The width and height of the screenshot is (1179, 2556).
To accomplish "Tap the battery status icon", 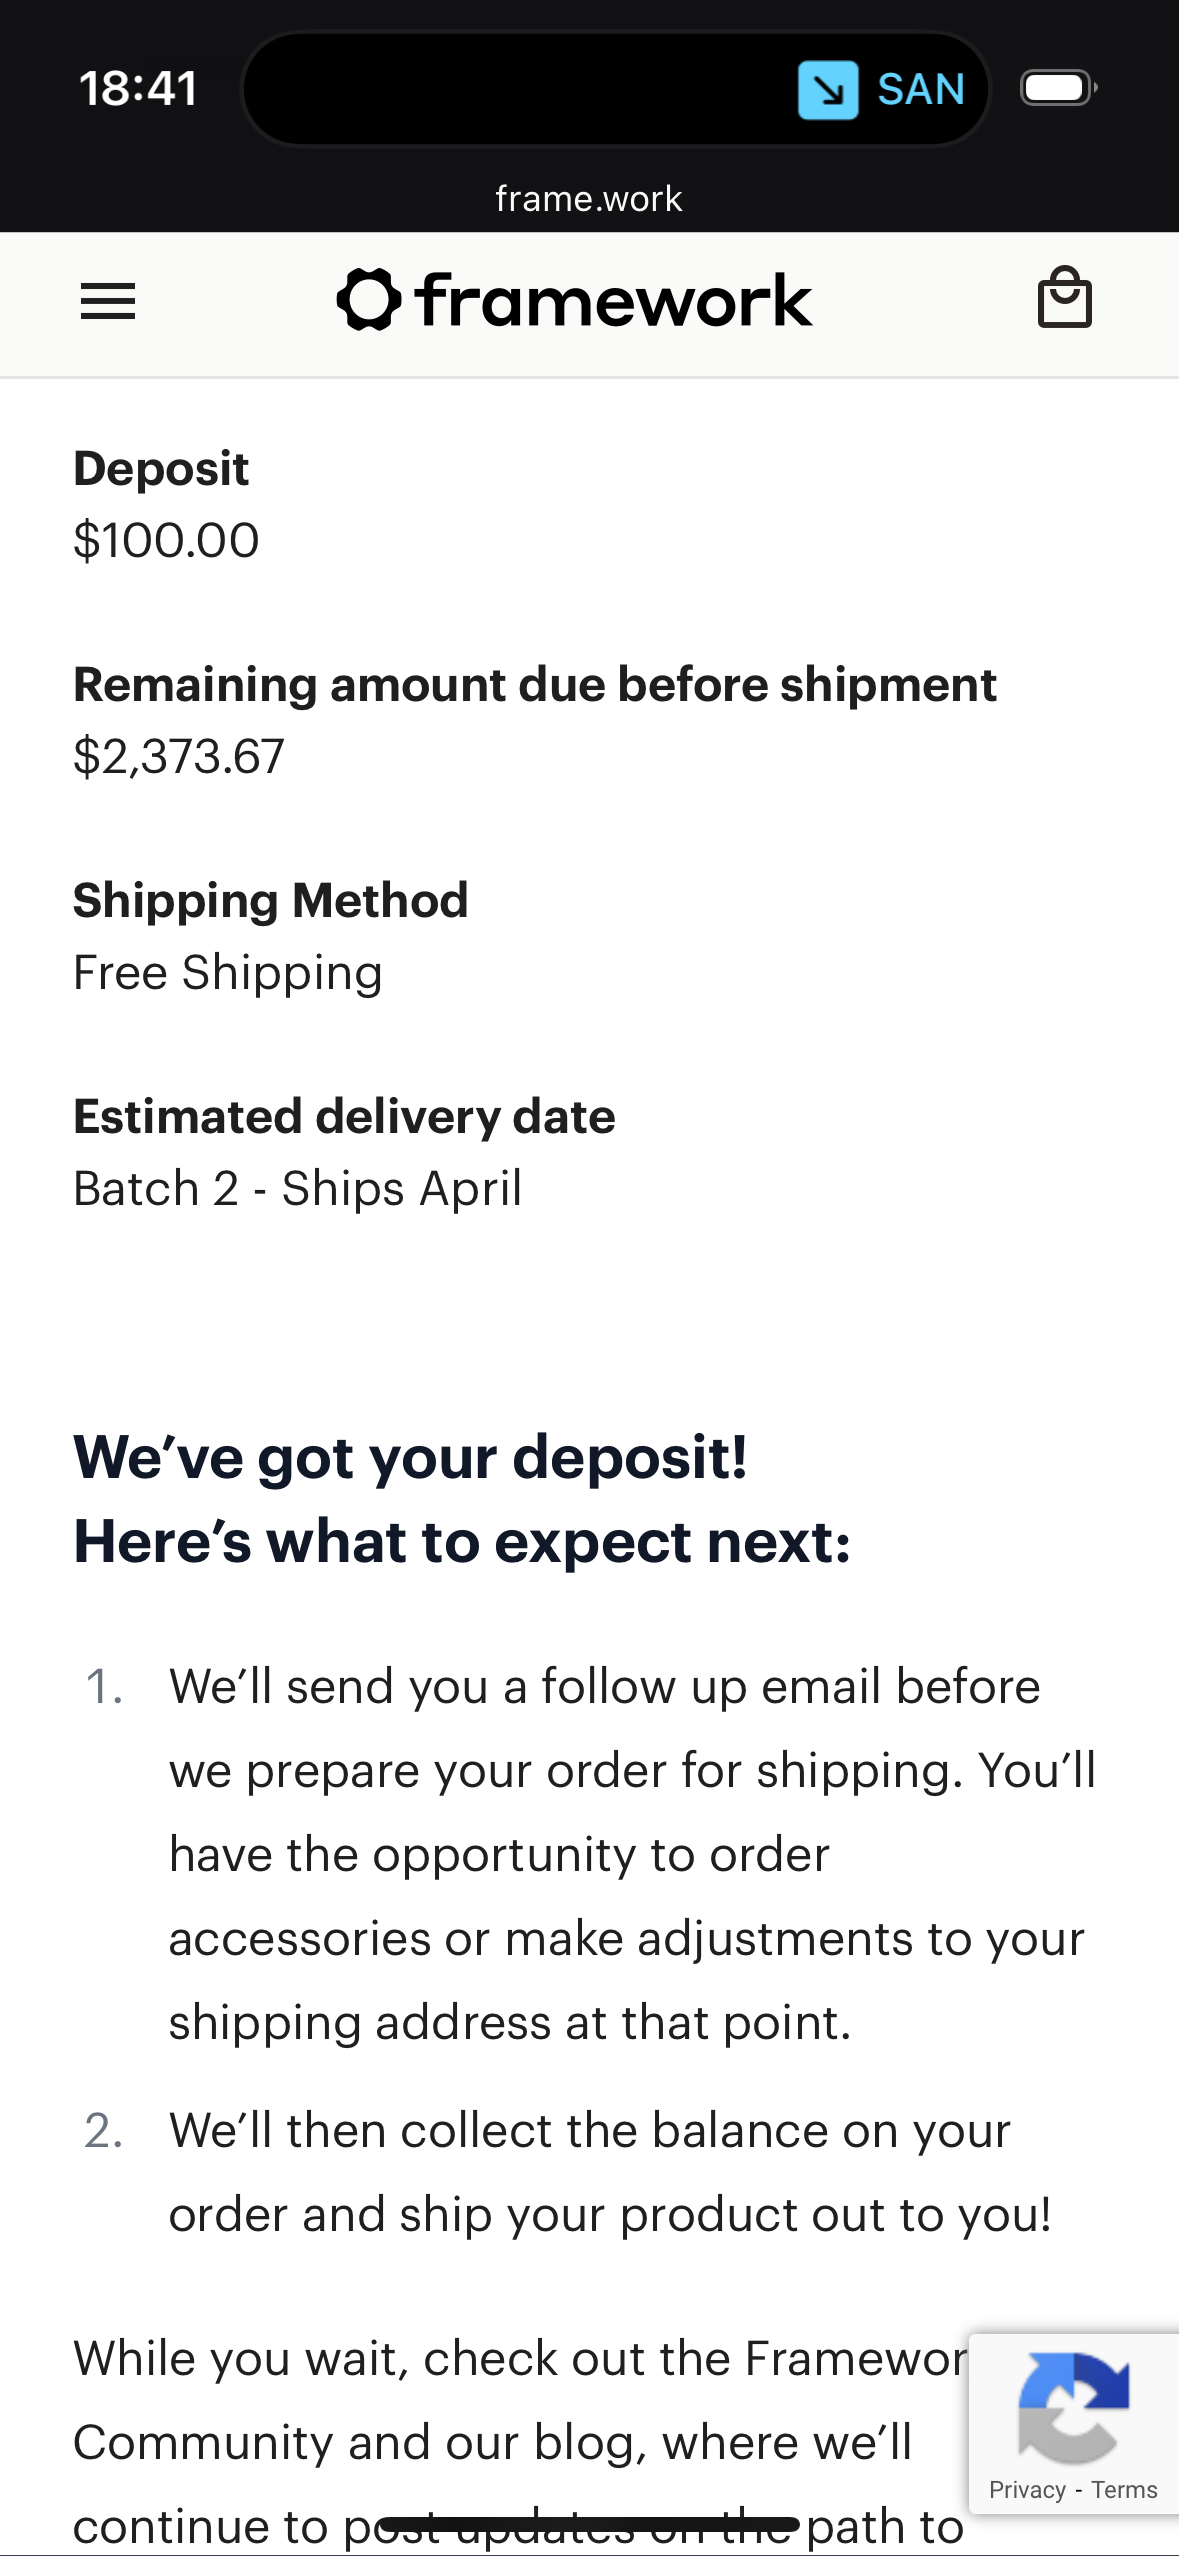I will 1057,89.
